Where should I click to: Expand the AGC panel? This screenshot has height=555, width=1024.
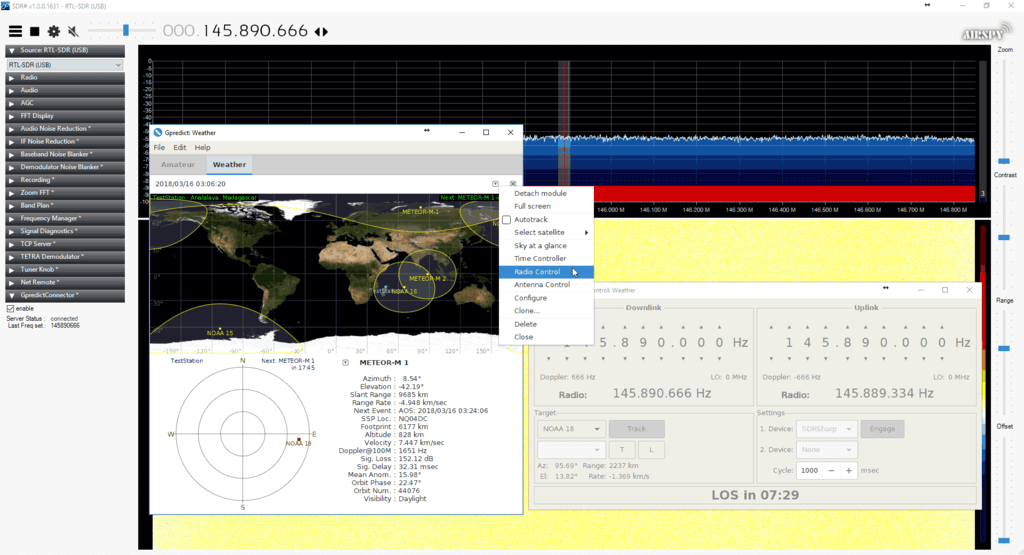(x=65, y=103)
